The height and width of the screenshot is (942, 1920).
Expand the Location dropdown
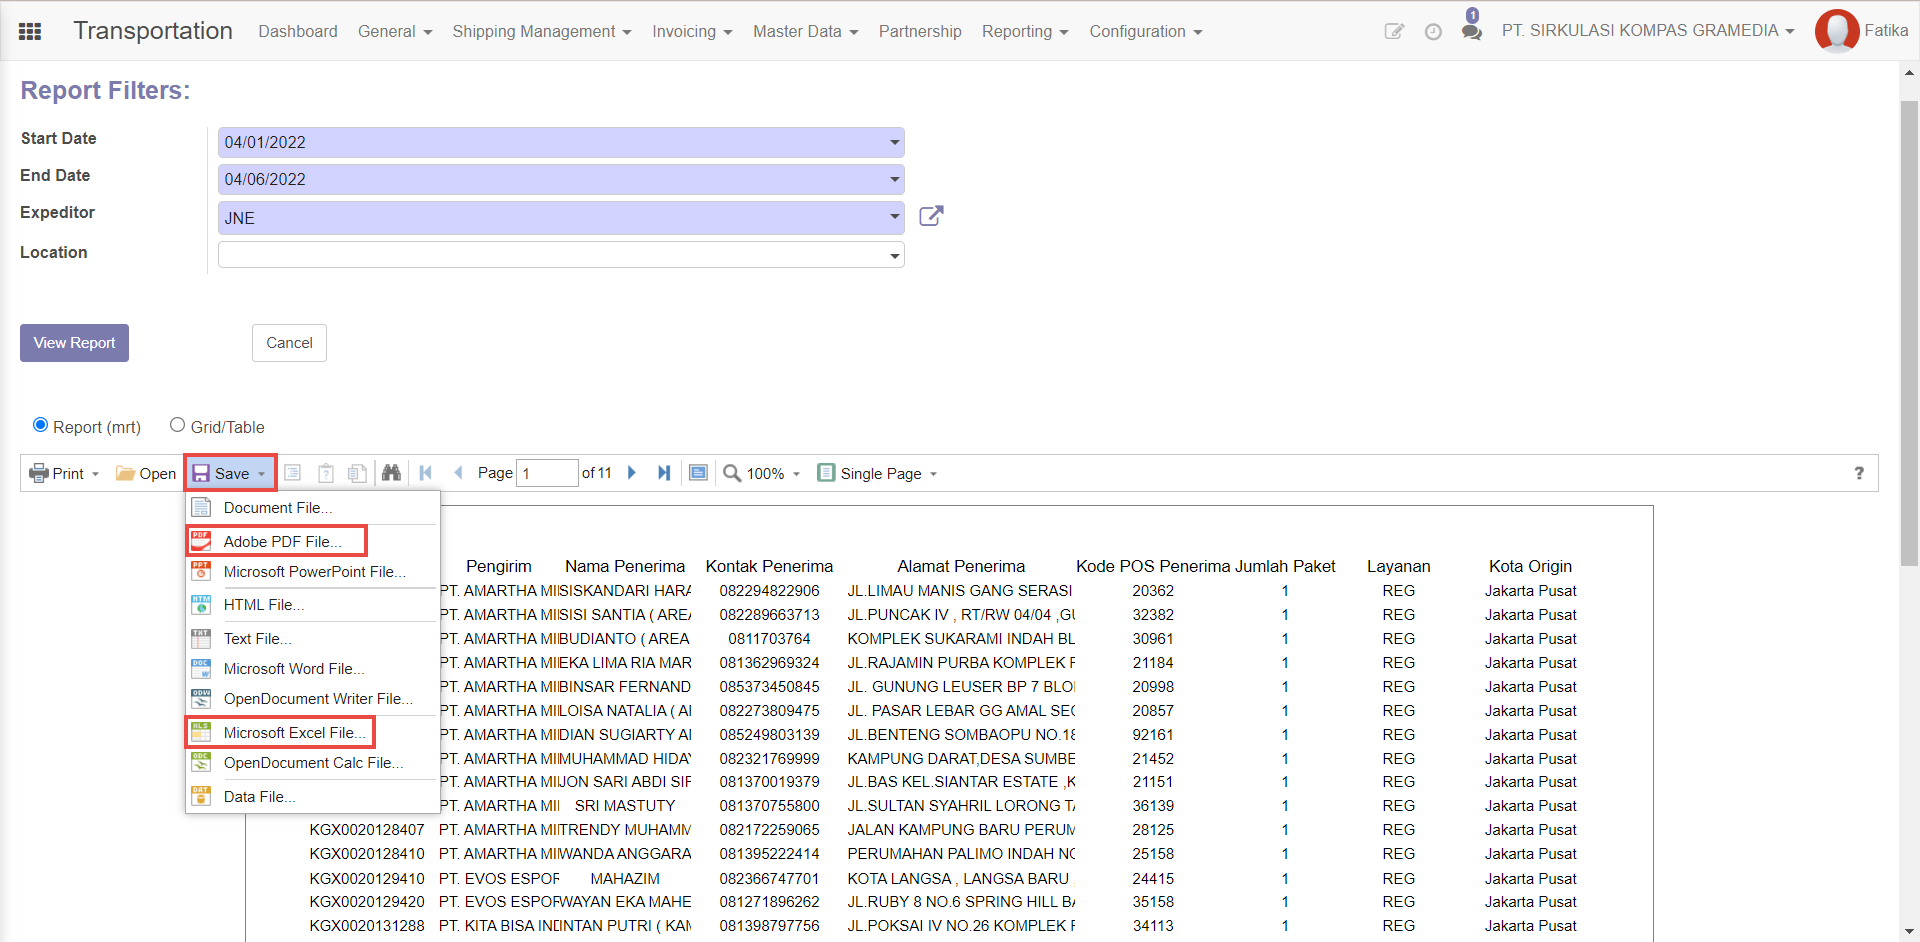coord(894,256)
